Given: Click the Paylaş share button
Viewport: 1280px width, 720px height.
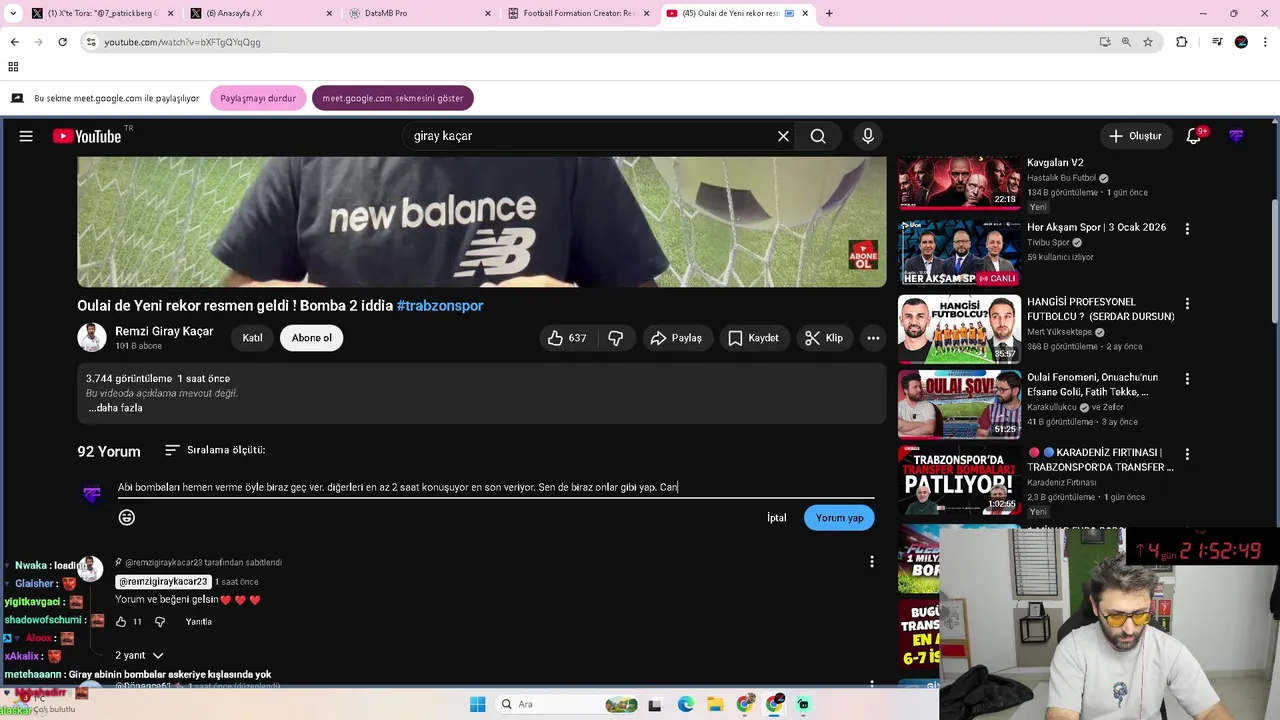Looking at the screenshot, I should [677, 338].
